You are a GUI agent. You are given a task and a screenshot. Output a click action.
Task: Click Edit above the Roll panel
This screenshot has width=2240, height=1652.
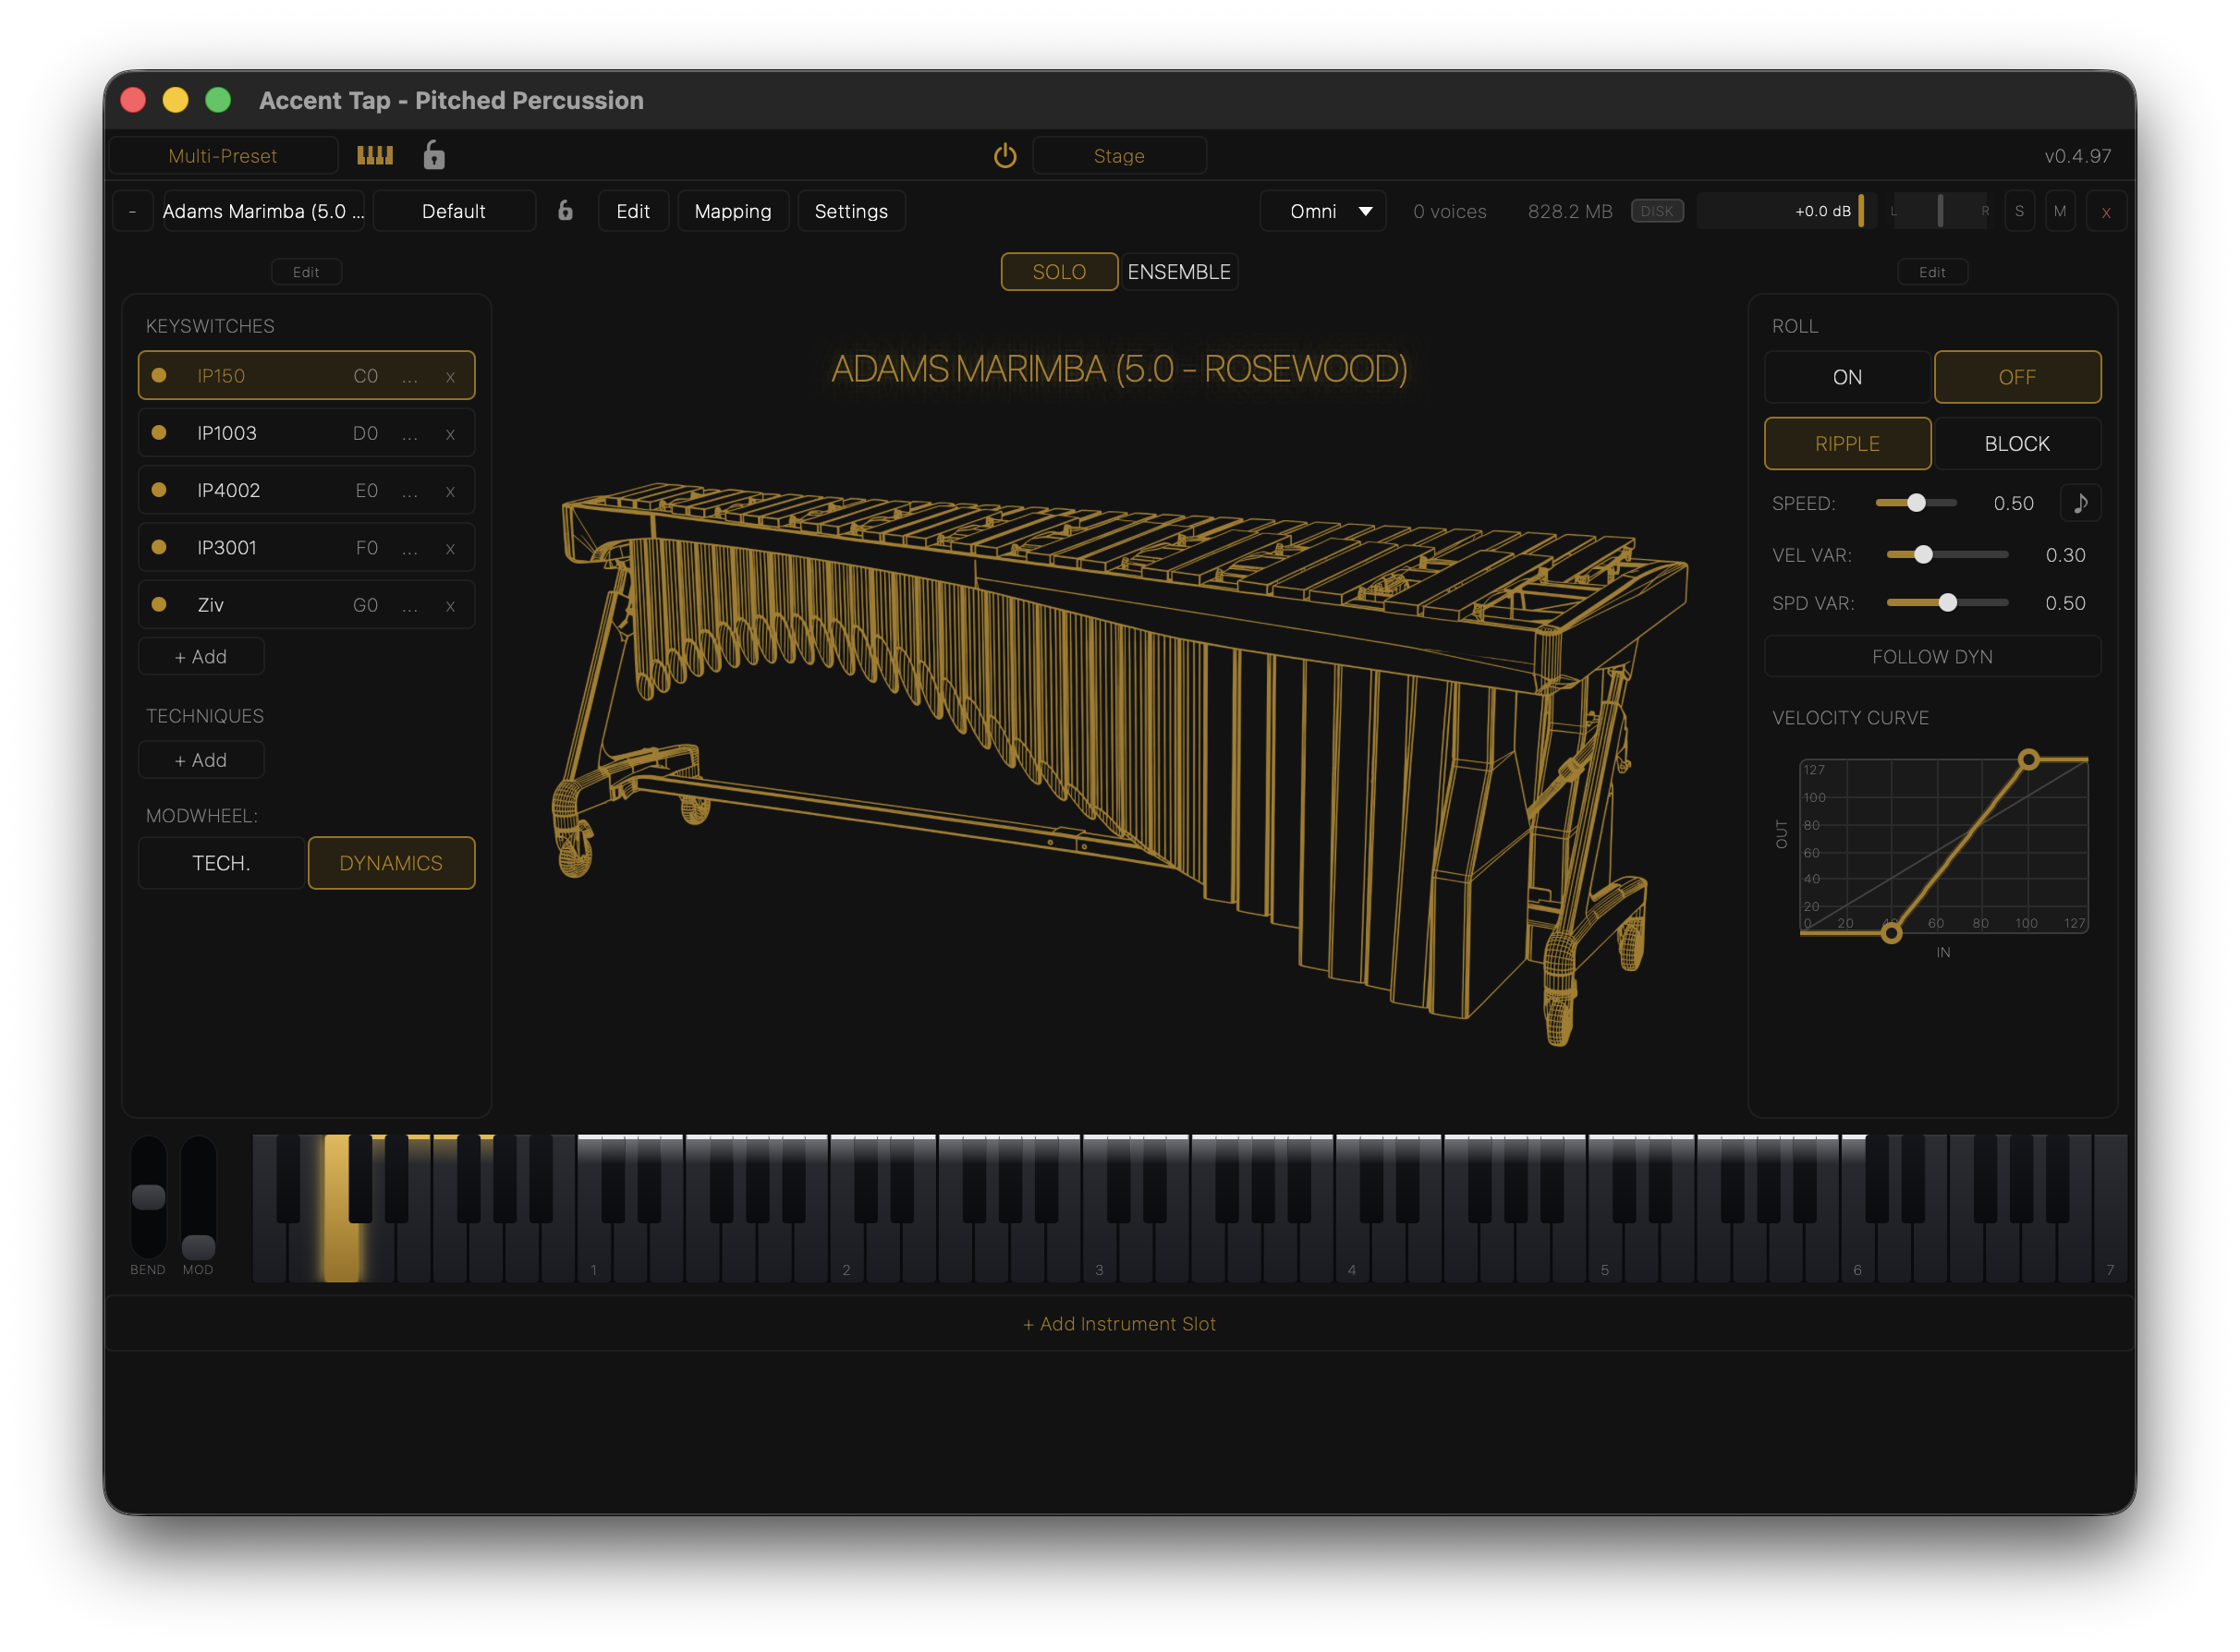[1932, 272]
